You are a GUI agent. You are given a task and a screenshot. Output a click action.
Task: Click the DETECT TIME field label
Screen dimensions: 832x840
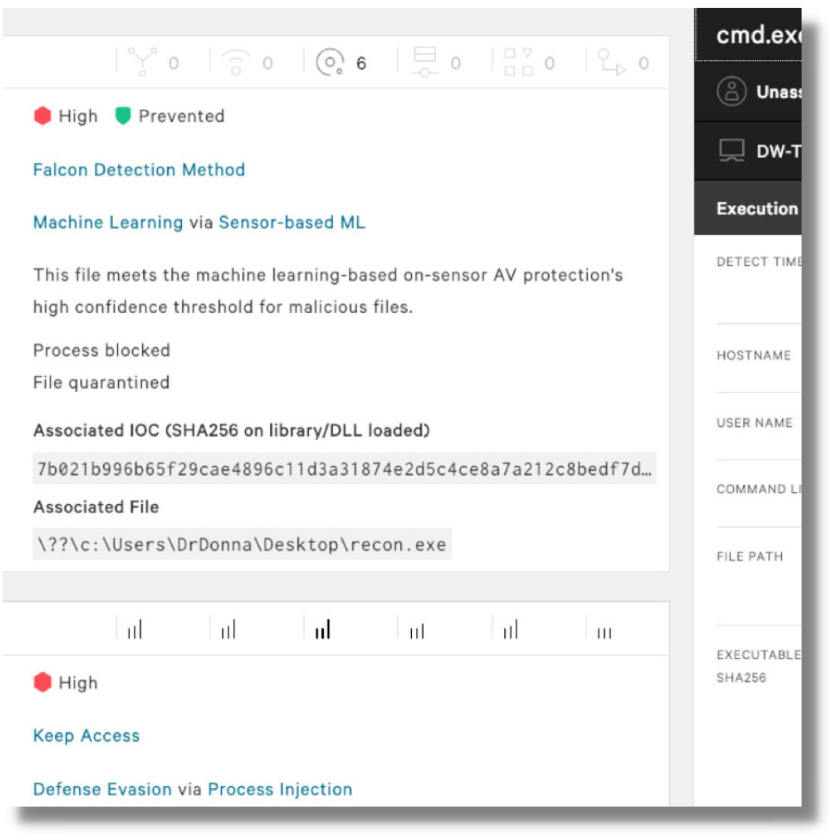[x=759, y=261]
